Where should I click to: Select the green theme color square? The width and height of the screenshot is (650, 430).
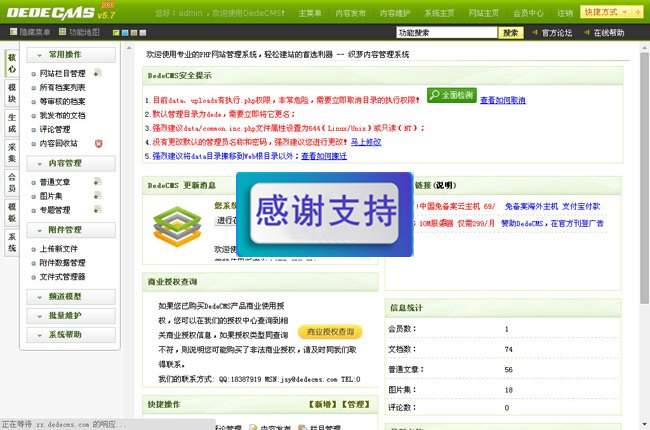[116, 33]
